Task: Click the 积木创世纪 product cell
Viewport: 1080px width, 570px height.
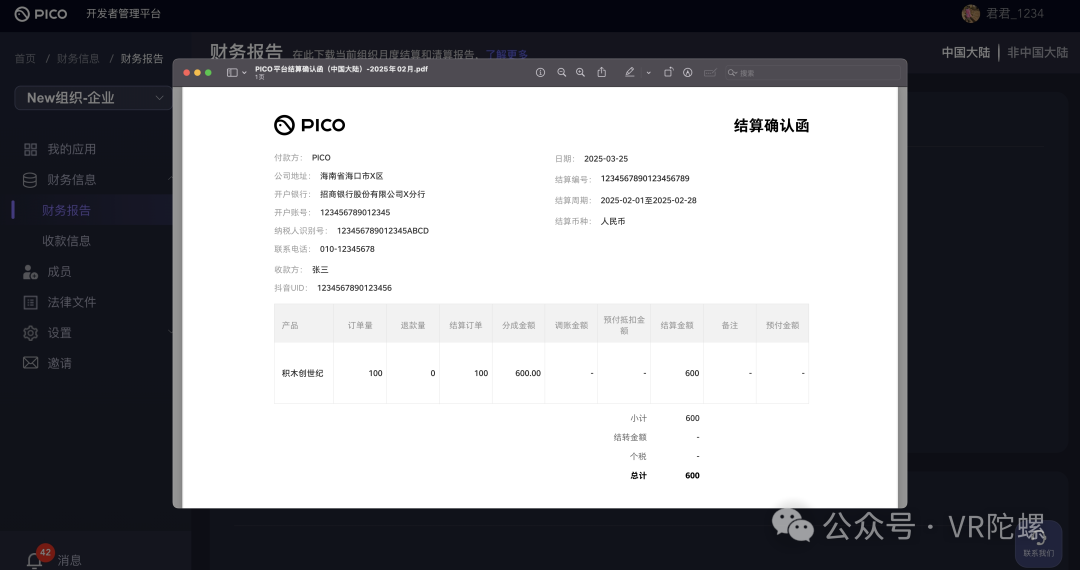Action: 302,373
